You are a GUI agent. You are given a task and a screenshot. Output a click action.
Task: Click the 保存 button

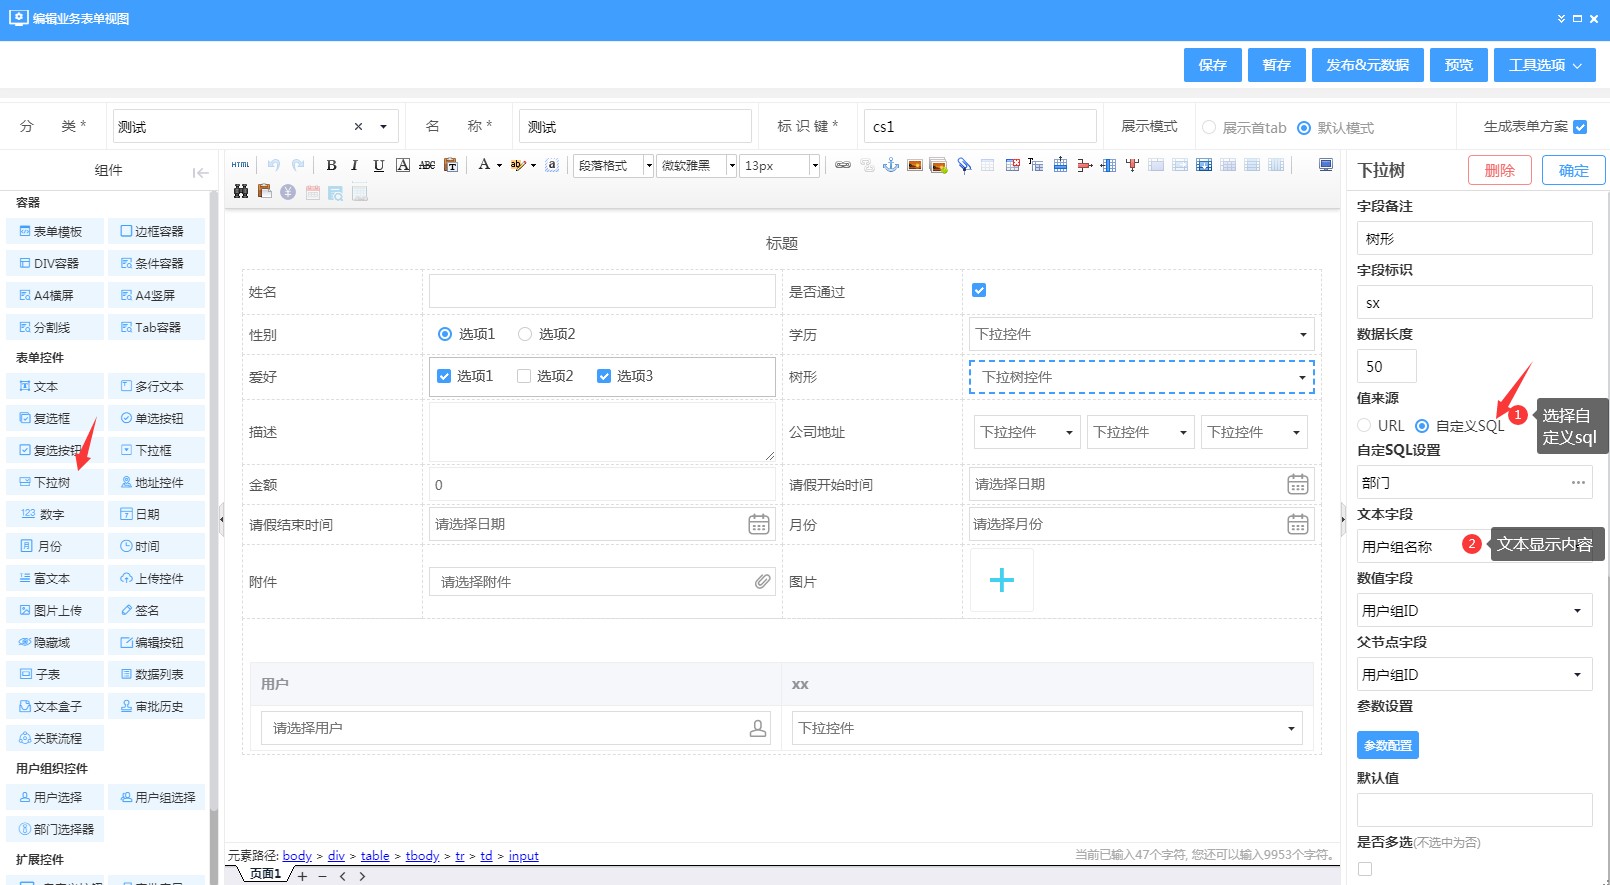click(x=1213, y=65)
